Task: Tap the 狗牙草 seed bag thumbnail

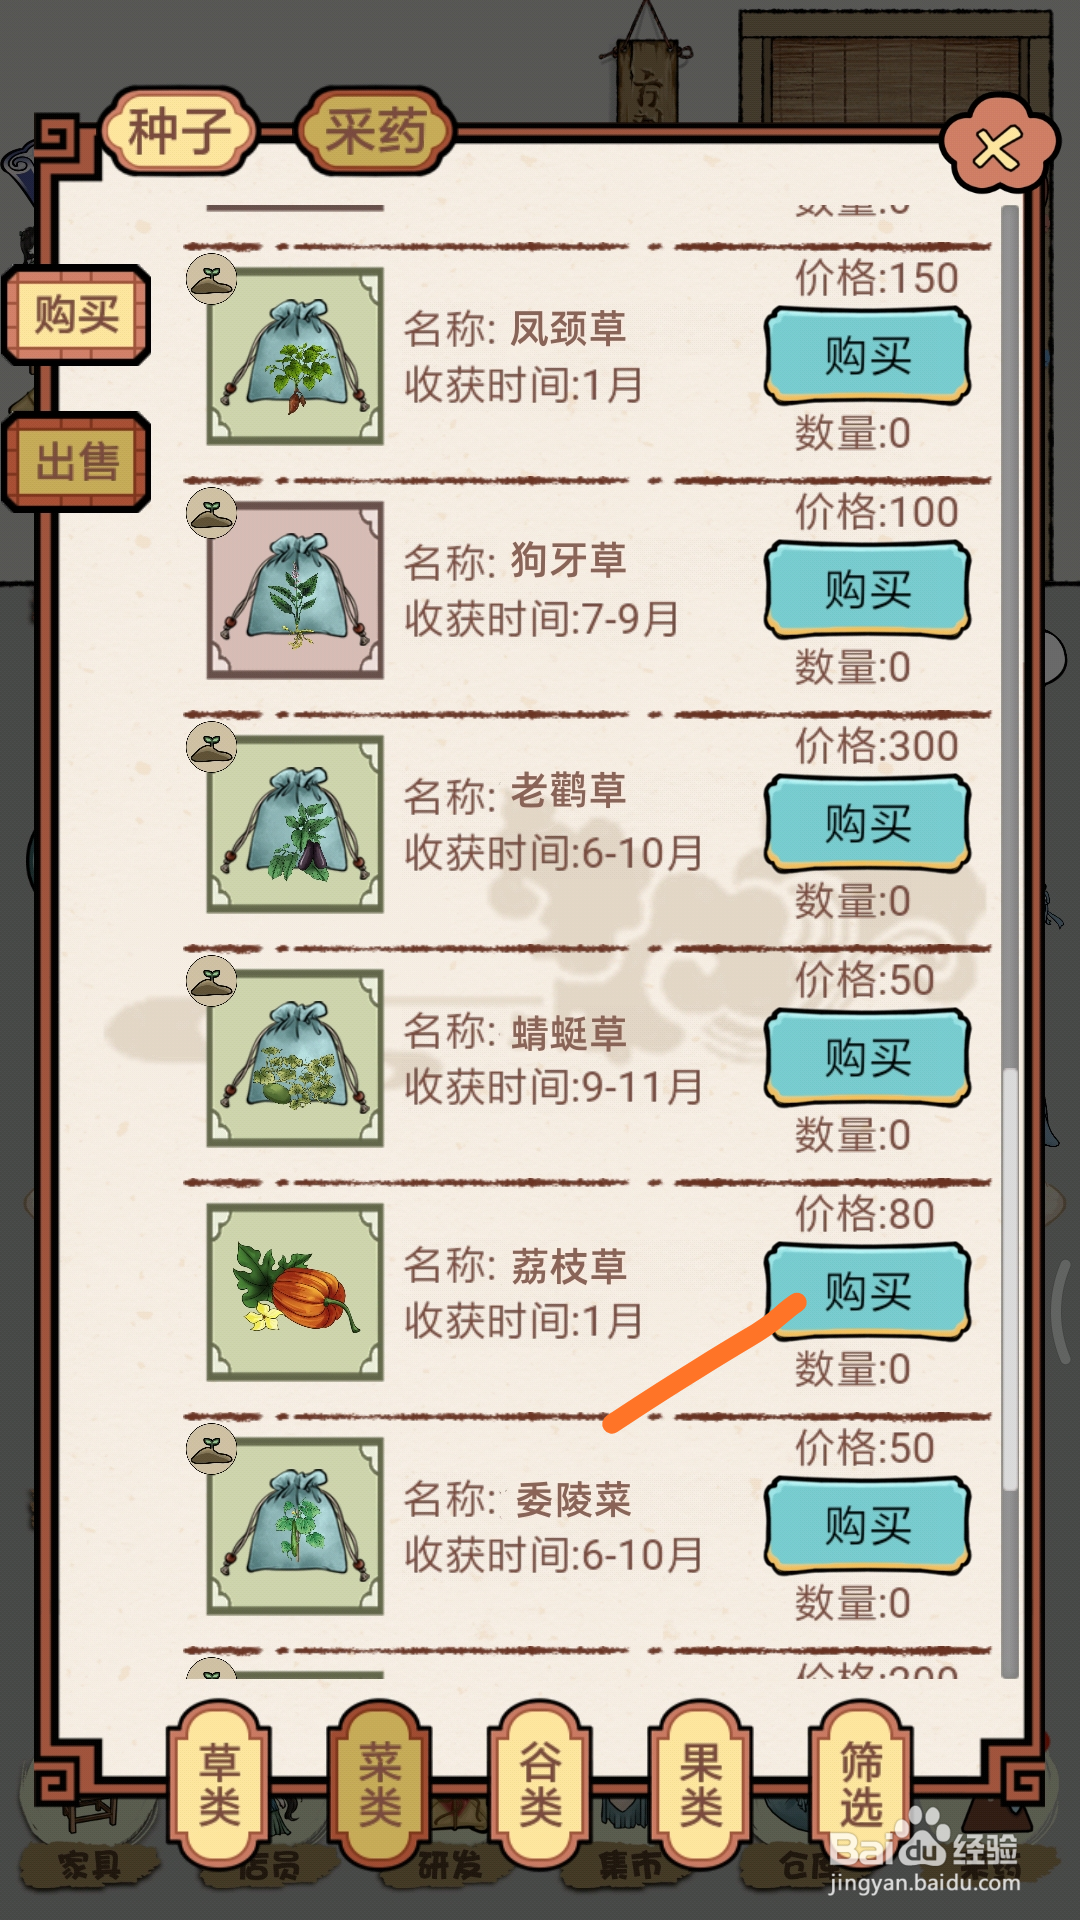Action: (295, 590)
